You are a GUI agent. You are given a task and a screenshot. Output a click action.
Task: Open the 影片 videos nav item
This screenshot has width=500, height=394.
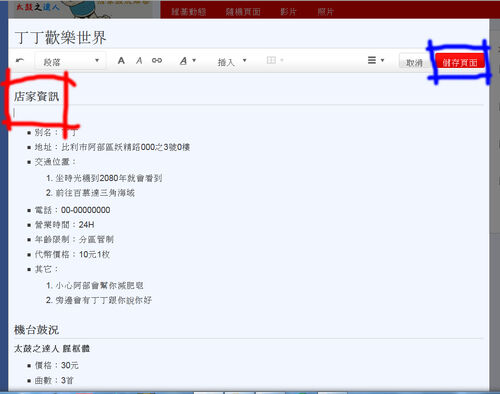[288, 12]
